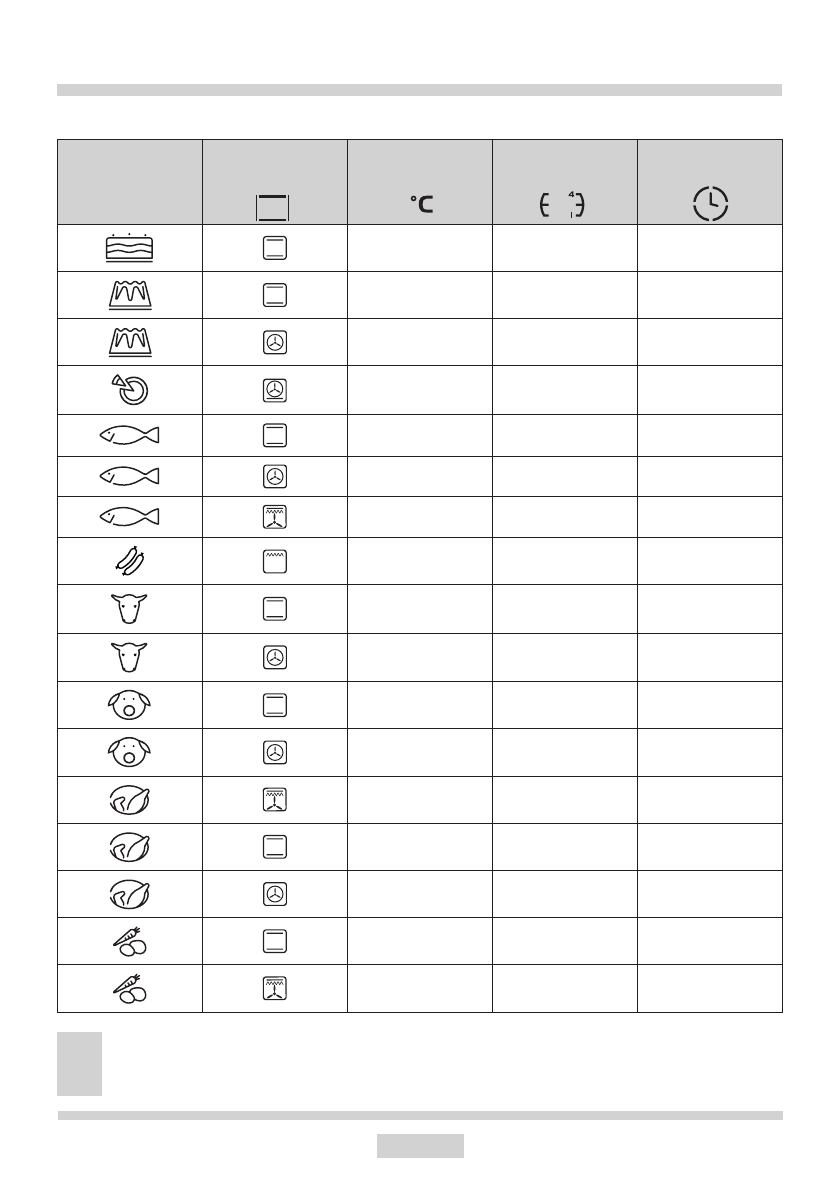
Task: Click the degrees Celsius symbol in header
Action: point(421,206)
